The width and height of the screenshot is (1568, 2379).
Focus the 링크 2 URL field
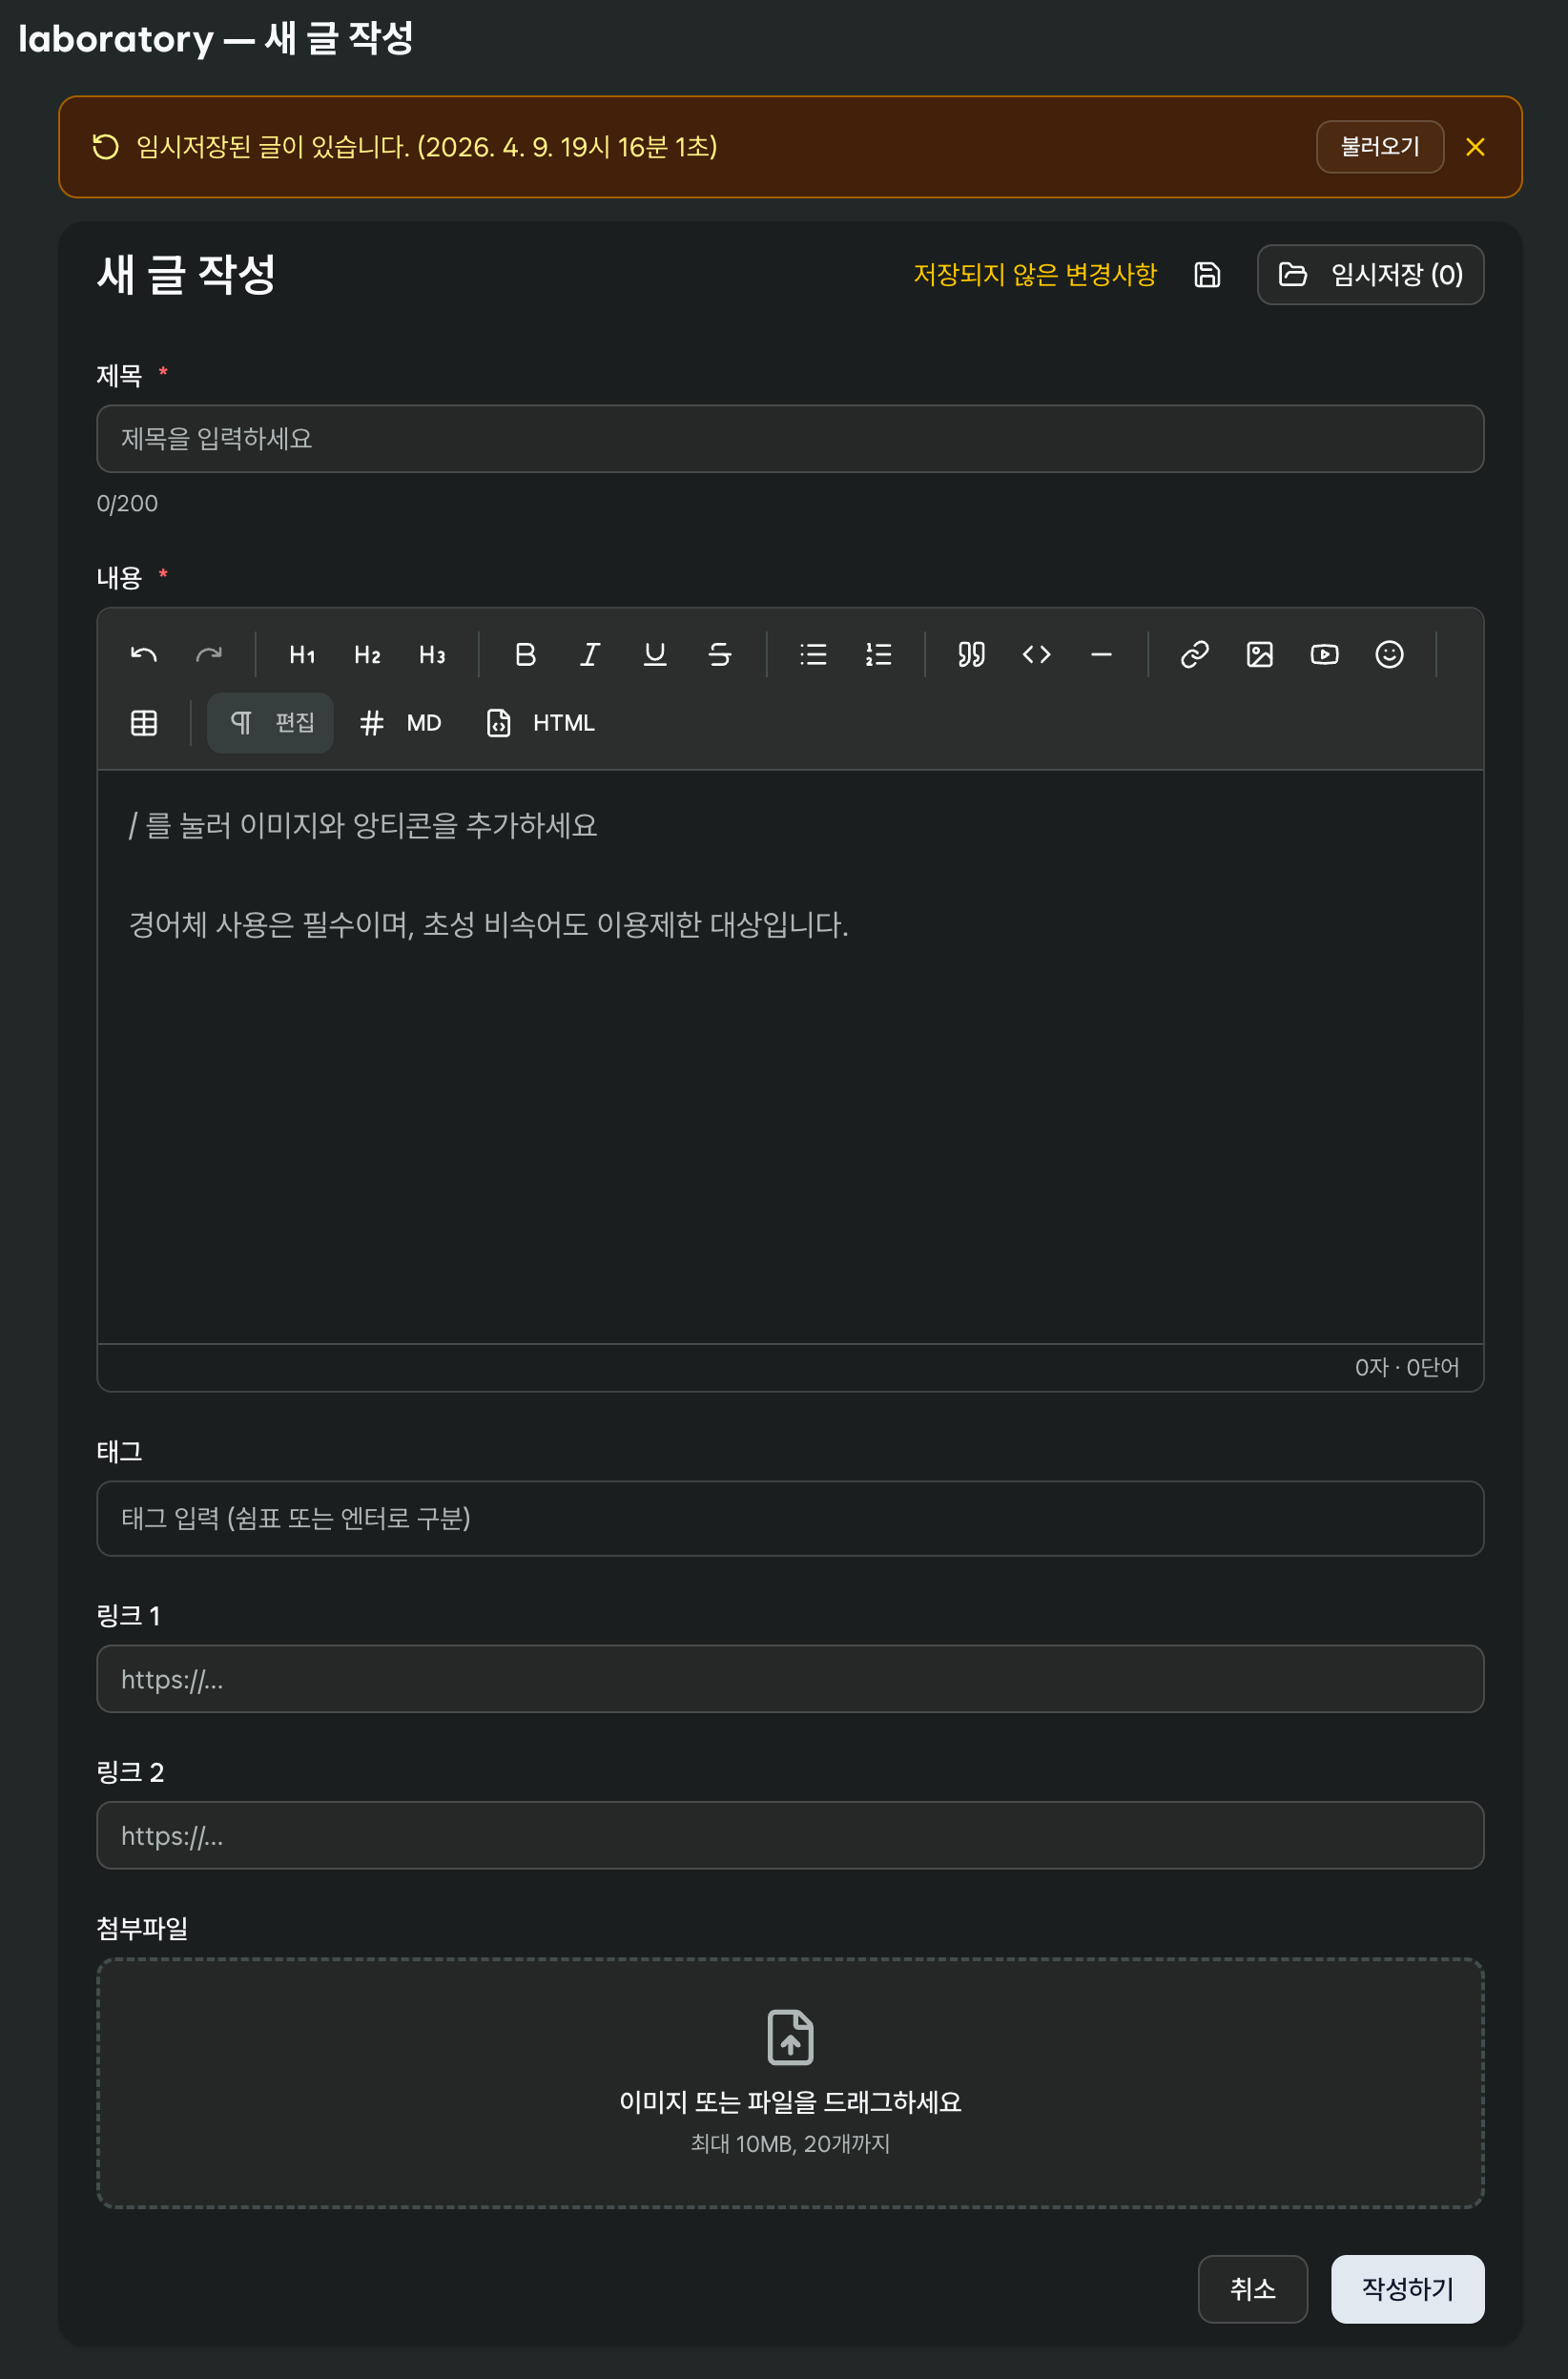(790, 1834)
